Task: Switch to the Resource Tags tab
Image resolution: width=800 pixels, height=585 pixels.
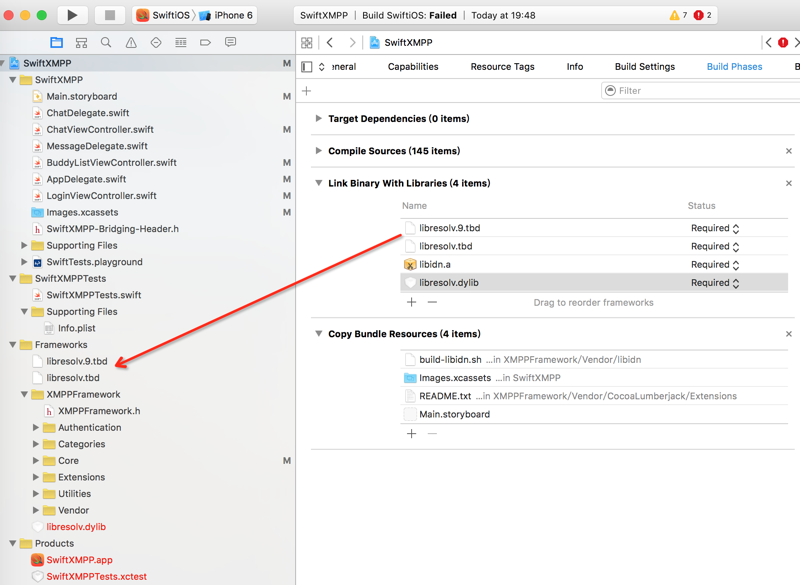Action: [x=503, y=67]
